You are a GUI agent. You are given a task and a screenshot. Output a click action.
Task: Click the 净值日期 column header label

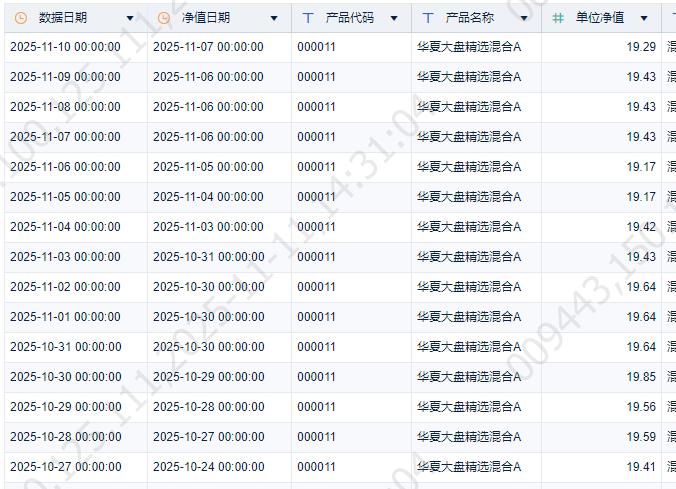(206, 18)
